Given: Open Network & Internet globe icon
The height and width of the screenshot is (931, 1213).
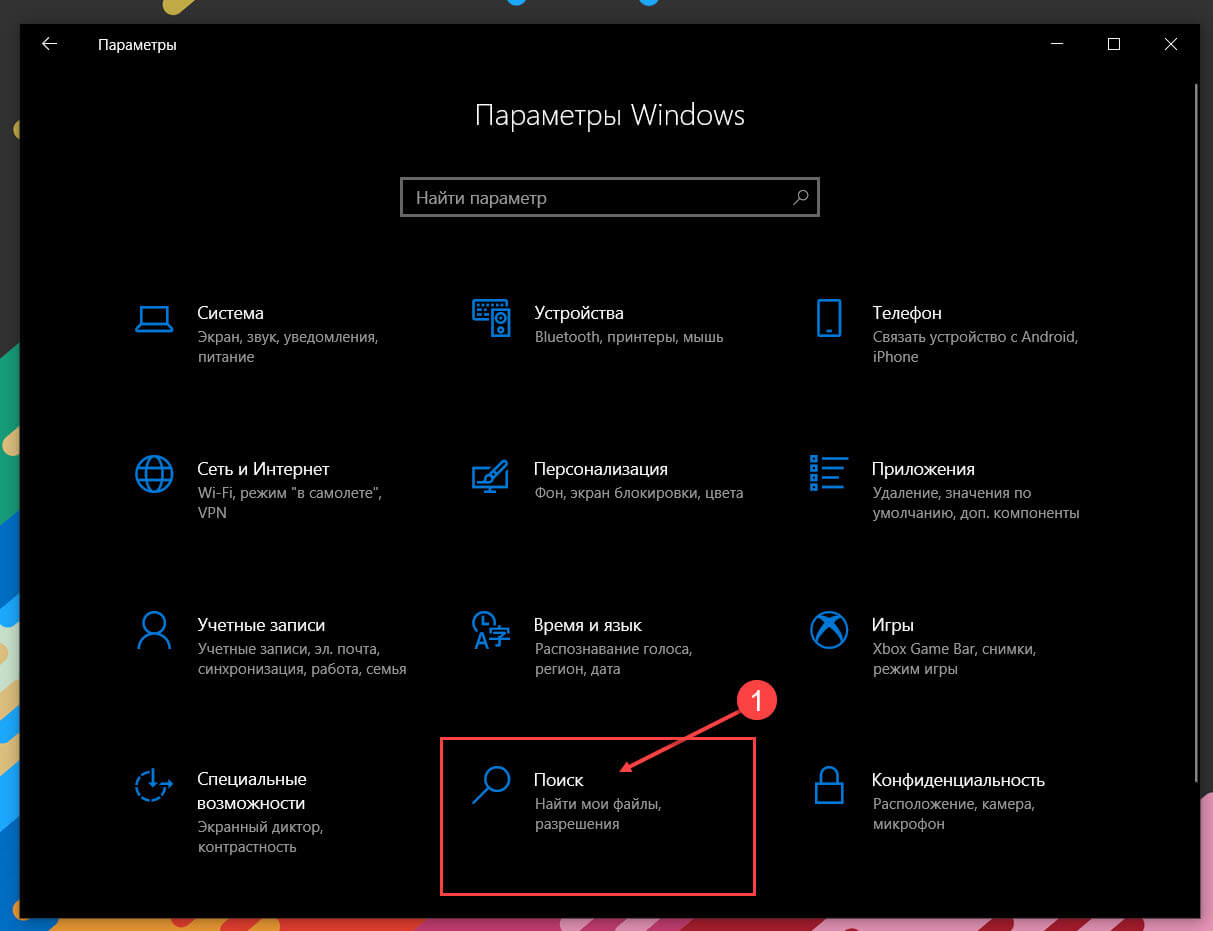Looking at the screenshot, I should (x=154, y=473).
